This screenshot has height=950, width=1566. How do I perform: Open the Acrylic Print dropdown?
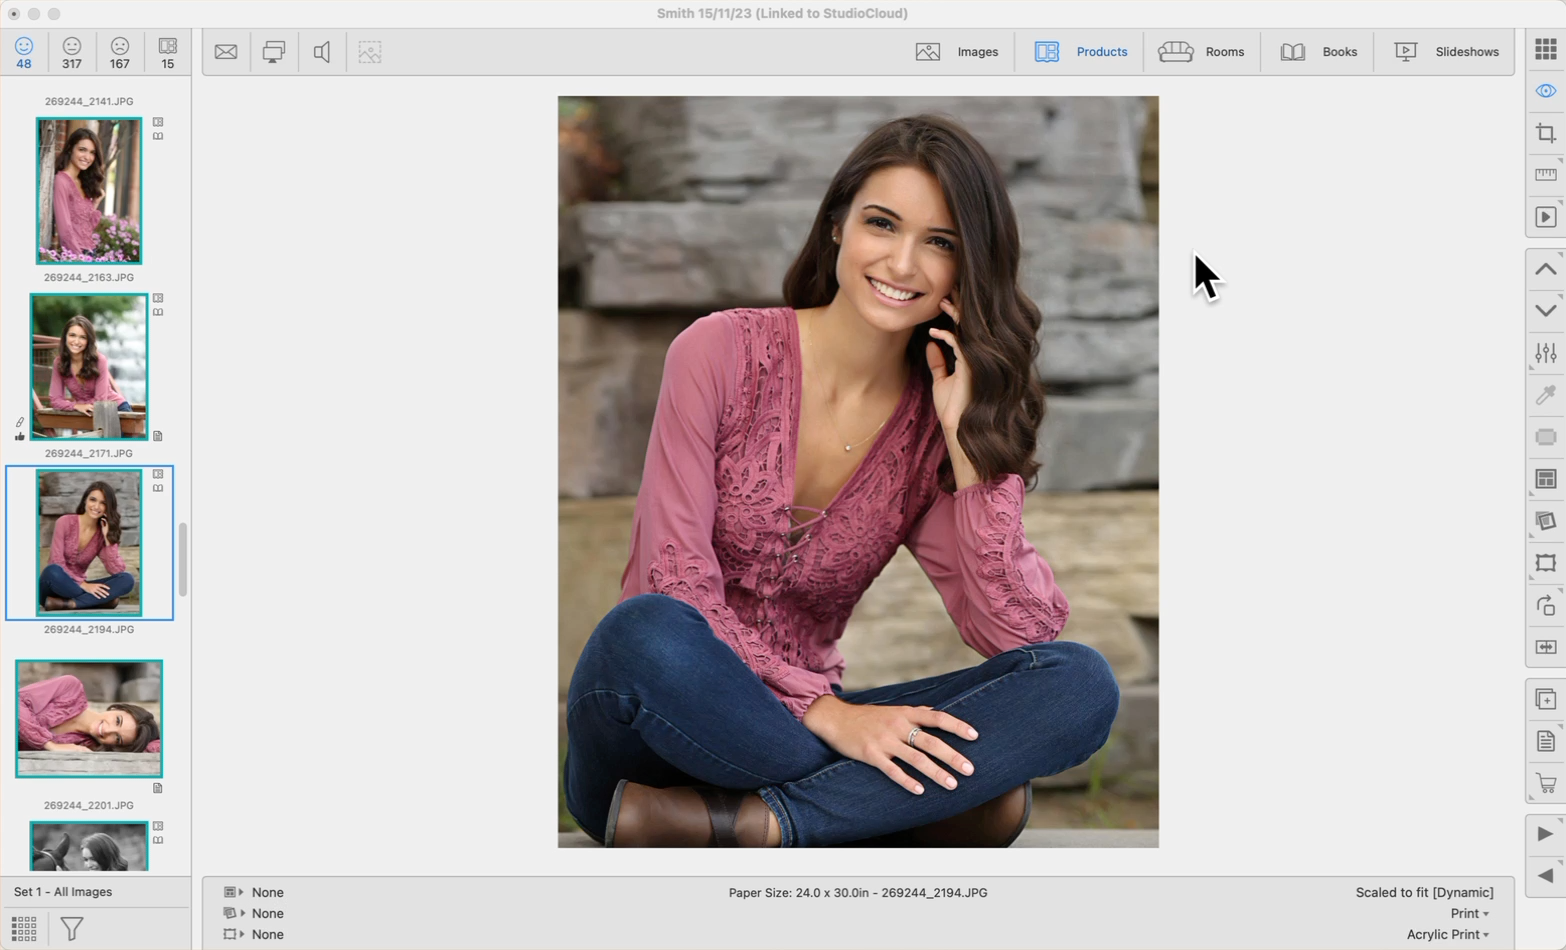(1447, 934)
